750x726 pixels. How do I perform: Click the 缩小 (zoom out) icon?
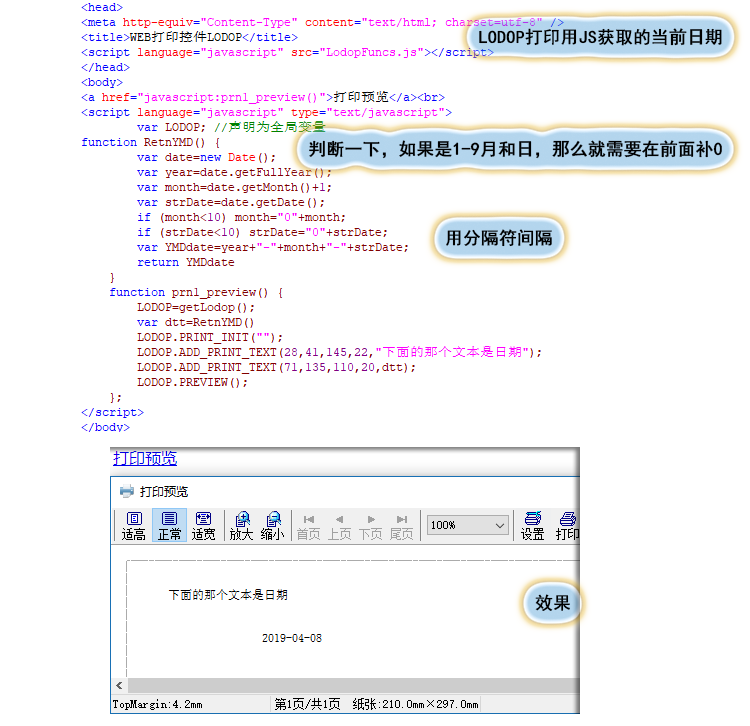coord(272,525)
